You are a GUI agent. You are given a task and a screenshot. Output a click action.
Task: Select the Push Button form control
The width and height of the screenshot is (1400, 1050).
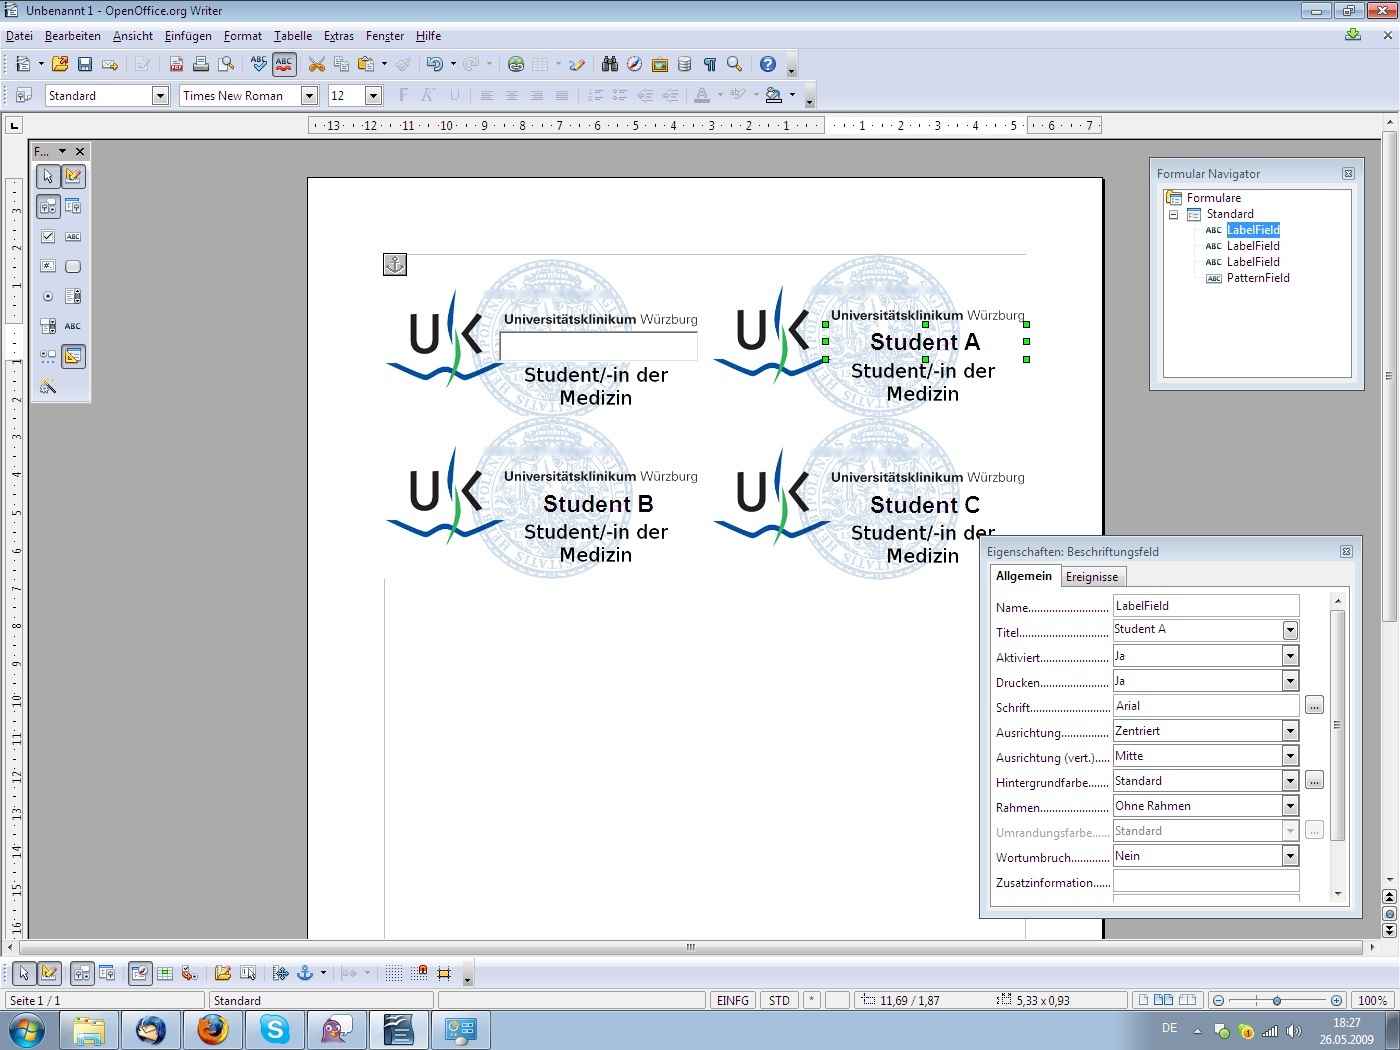[73, 267]
